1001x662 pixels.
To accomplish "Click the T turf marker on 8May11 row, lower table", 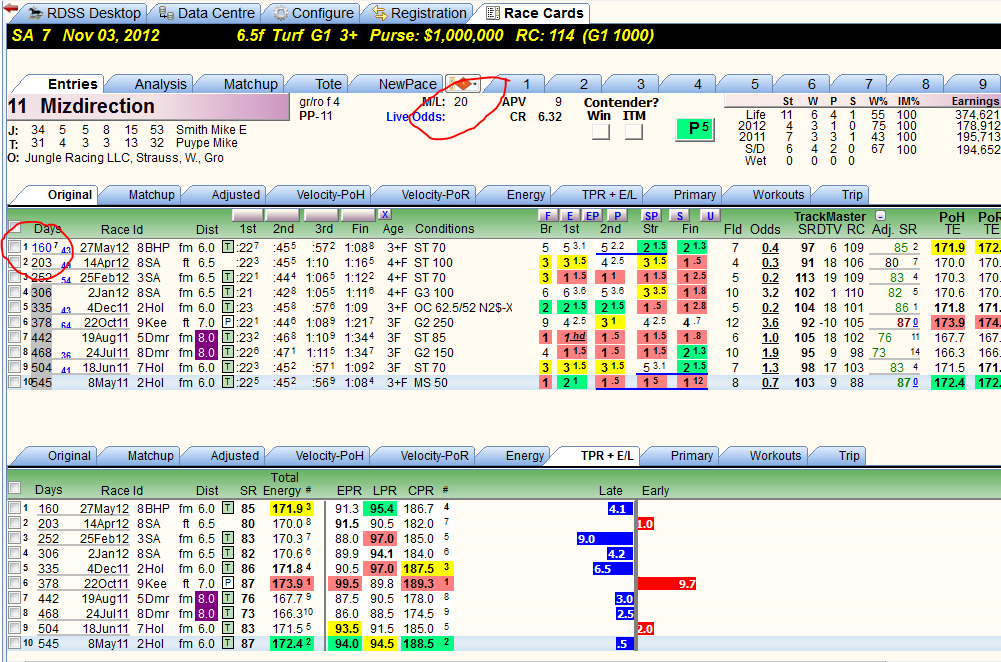I will click(x=228, y=643).
